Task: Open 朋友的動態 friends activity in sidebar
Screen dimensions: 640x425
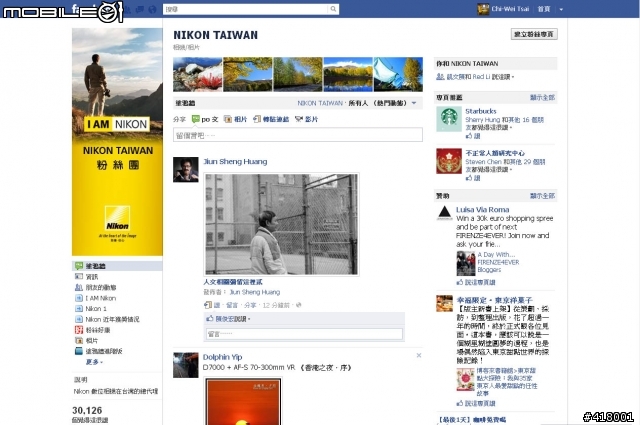Action: pos(96,287)
